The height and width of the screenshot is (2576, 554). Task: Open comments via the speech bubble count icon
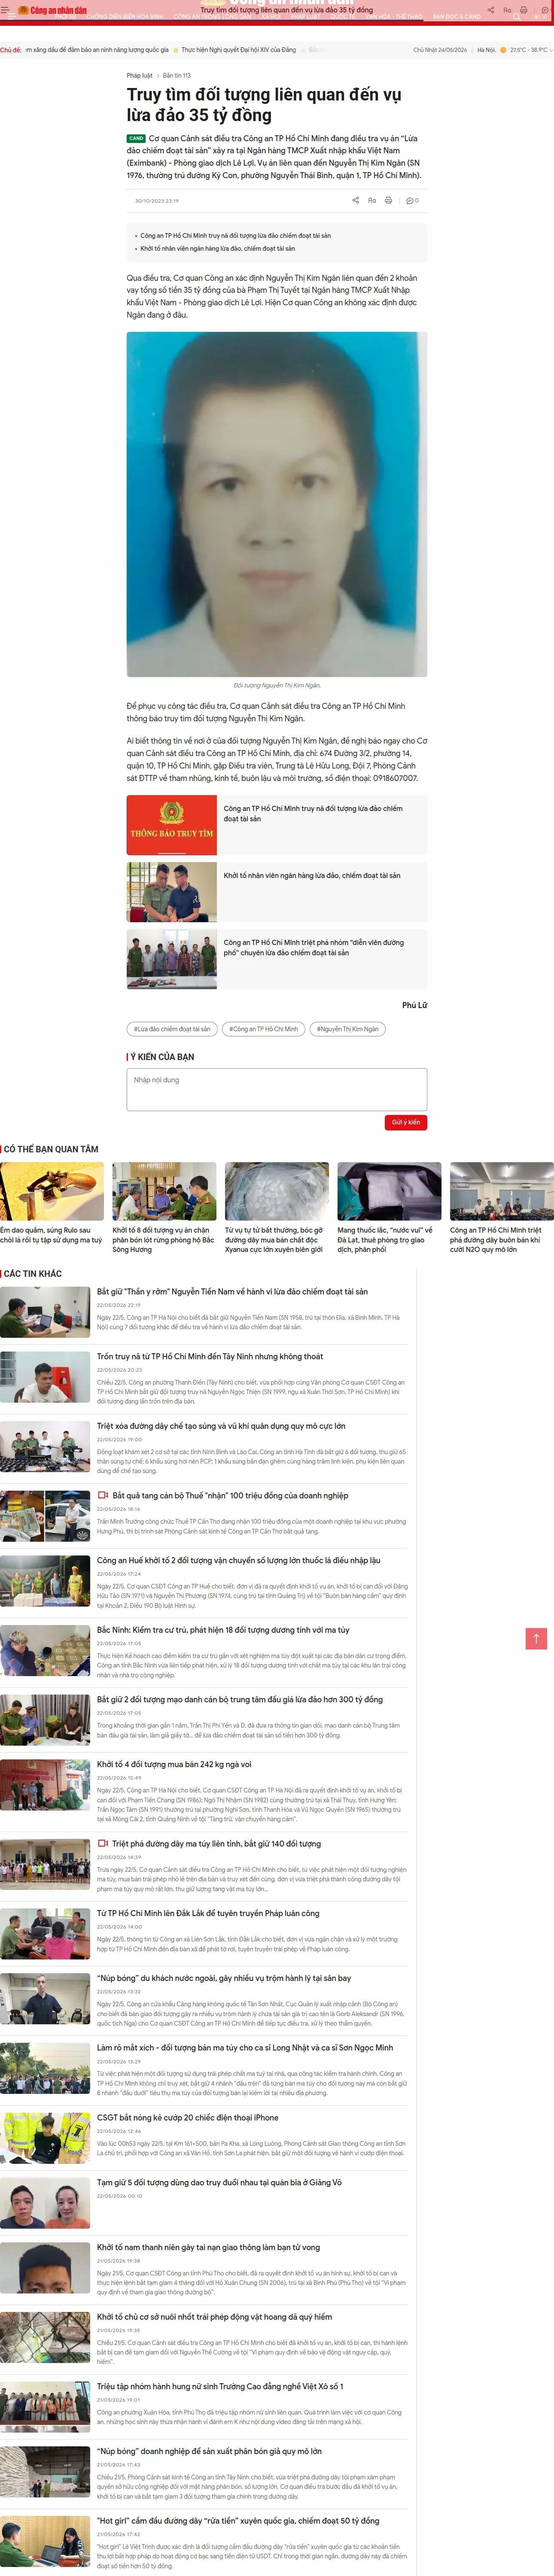tap(412, 200)
